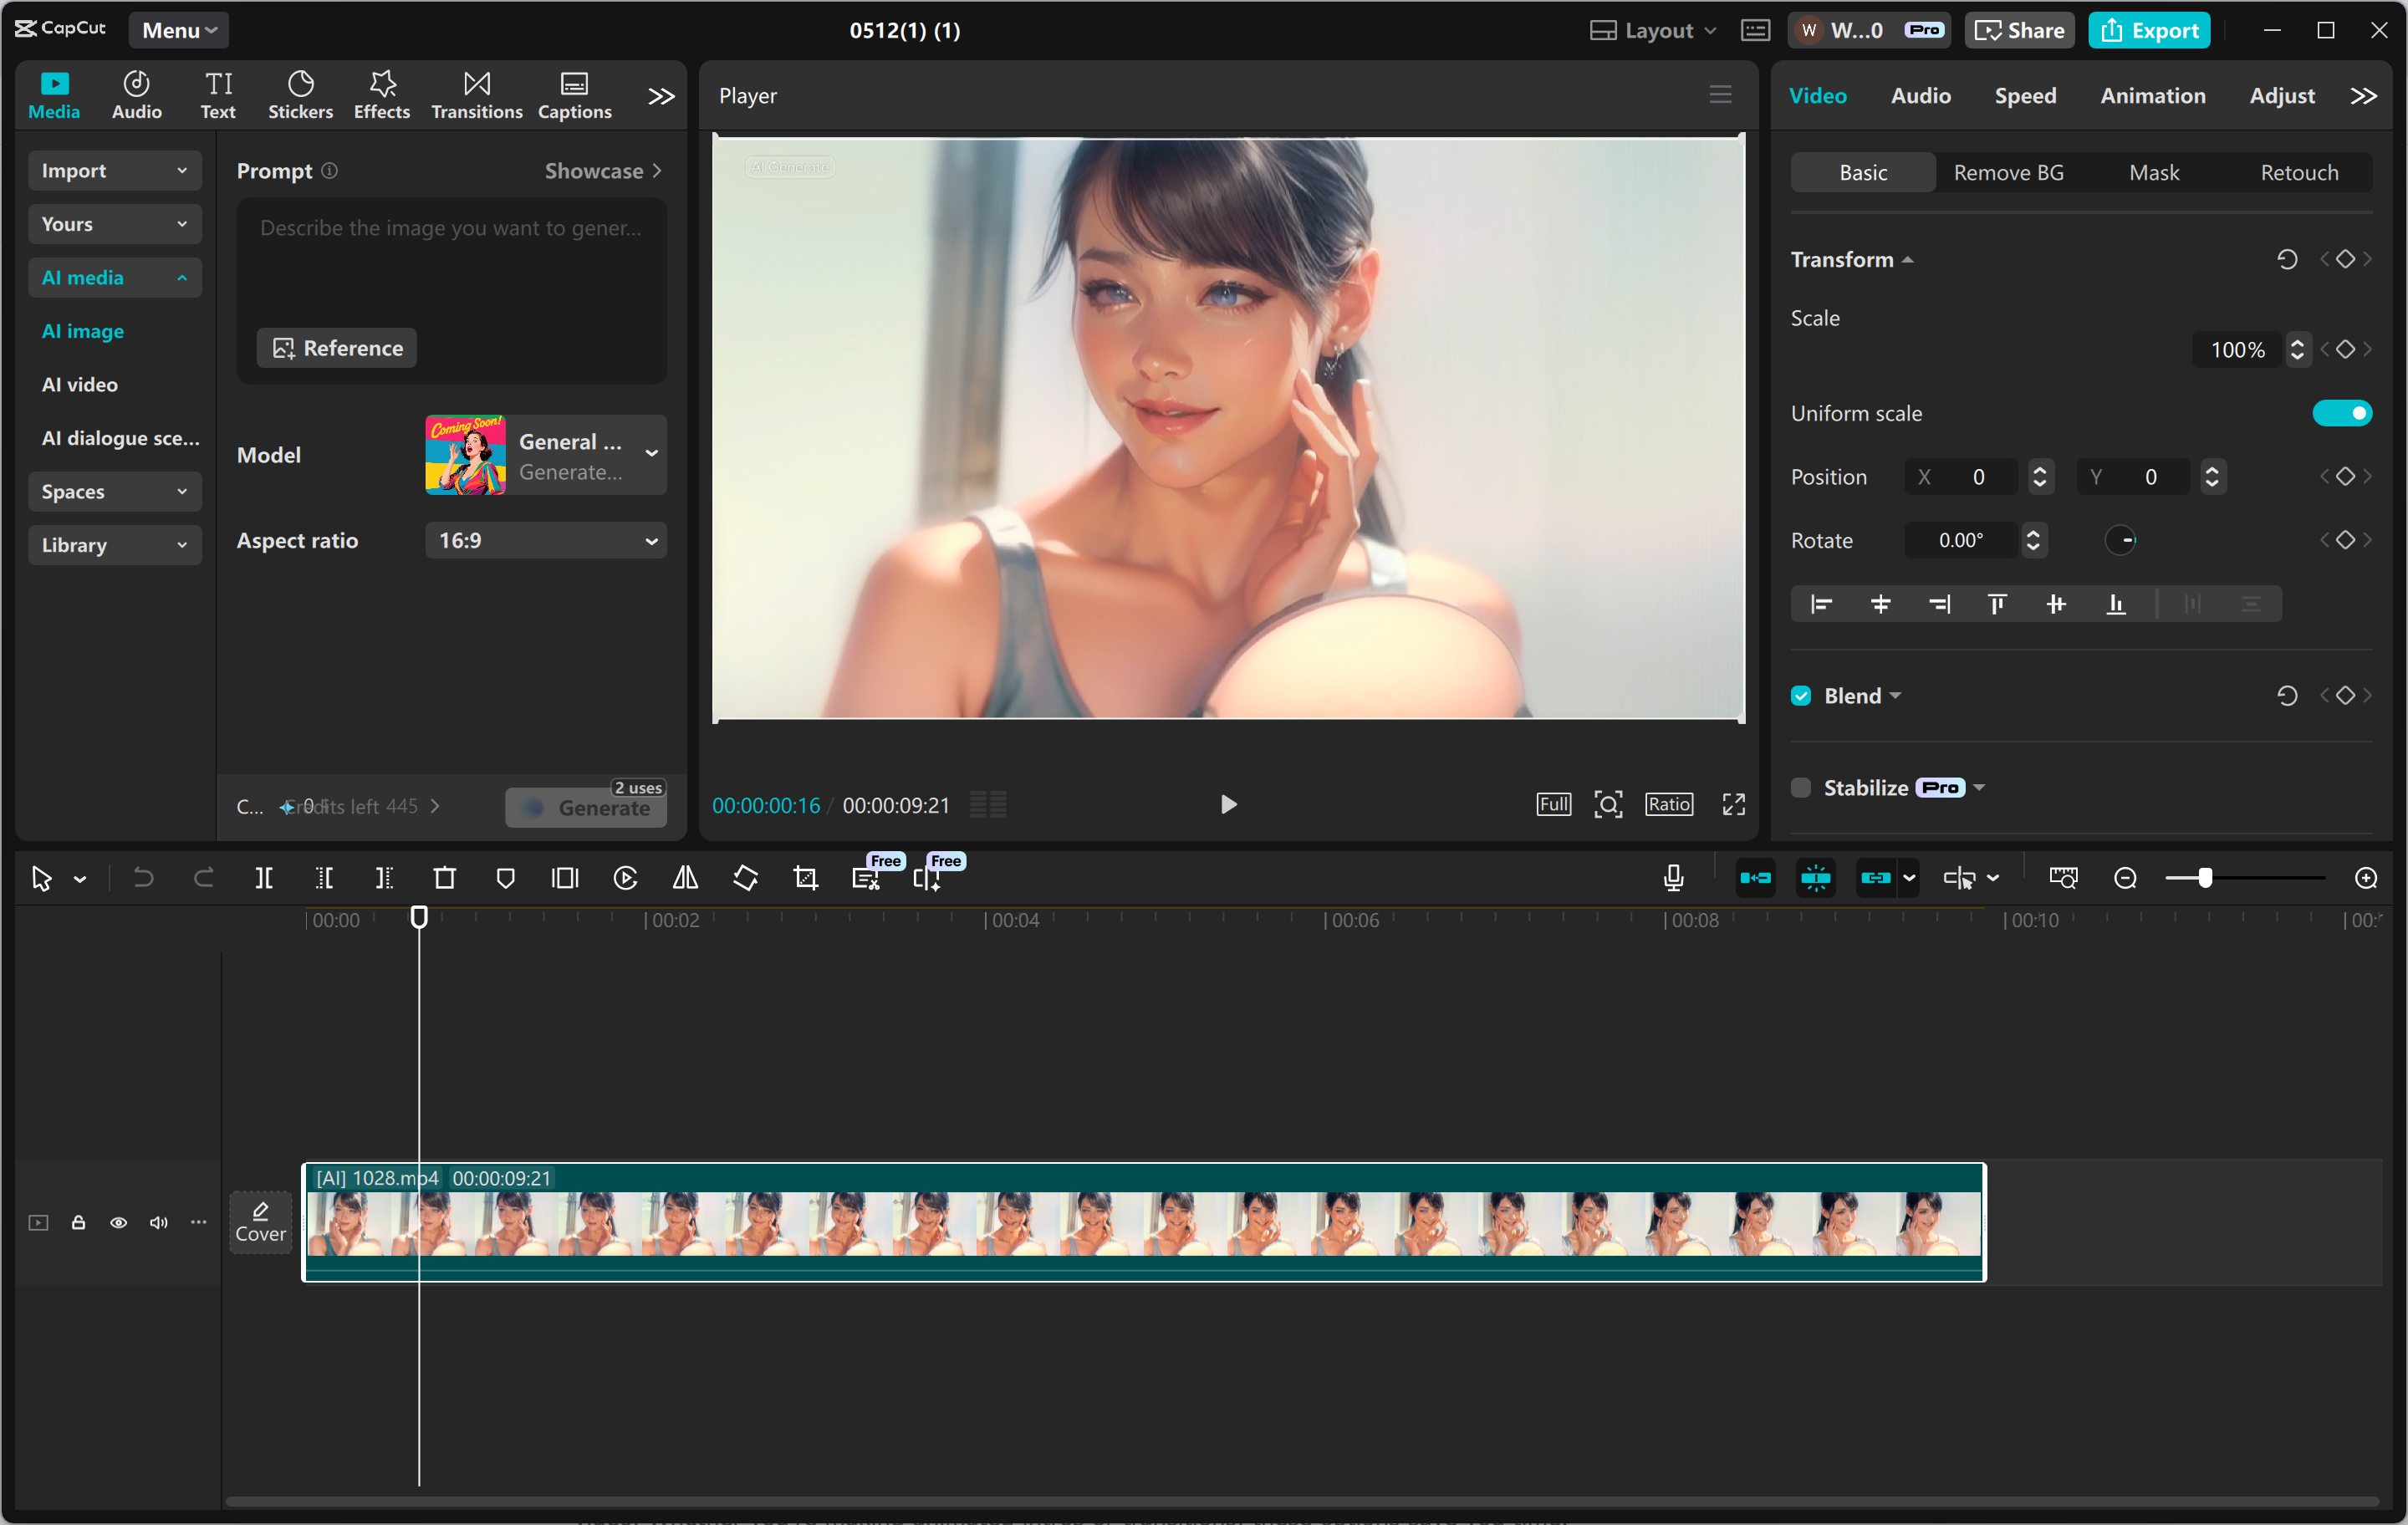
Task: Click the Delete clip icon
Action: (445, 877)
